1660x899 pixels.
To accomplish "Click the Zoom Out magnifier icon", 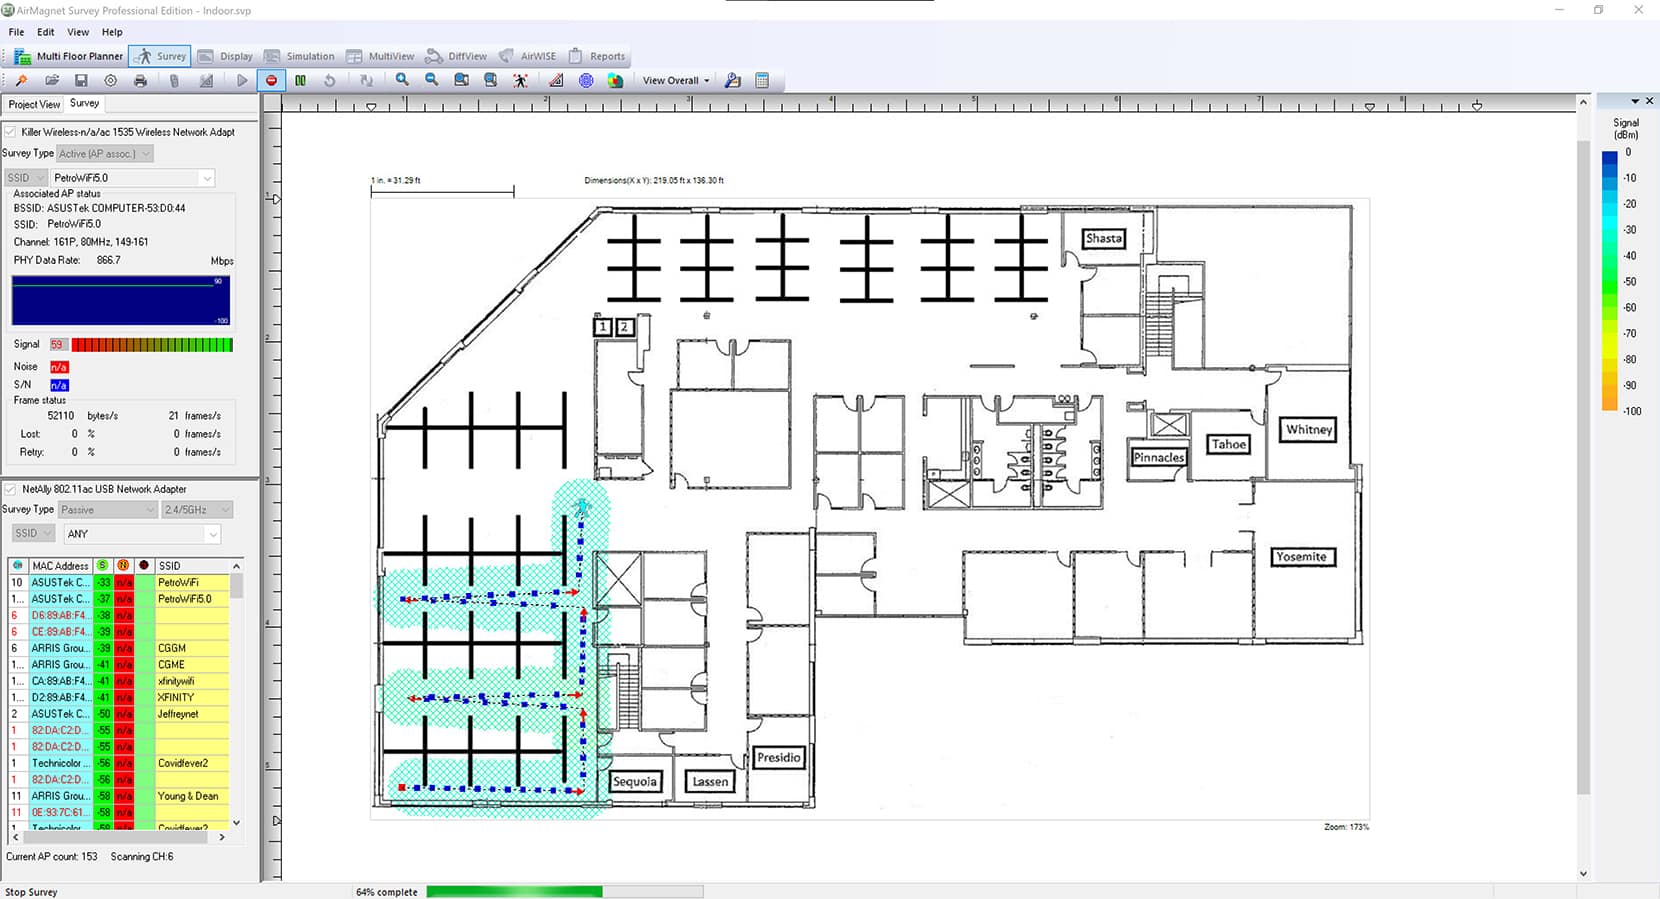I will coord(432,80).
